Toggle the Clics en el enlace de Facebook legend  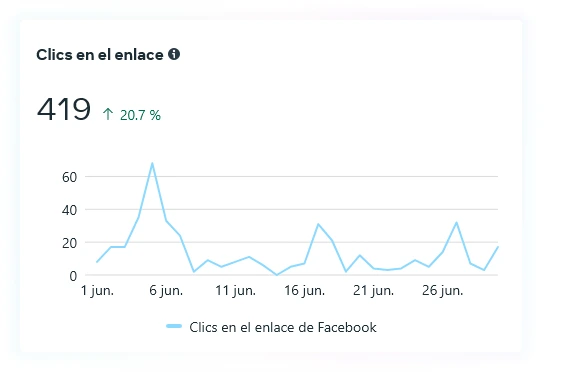point(271,327)
